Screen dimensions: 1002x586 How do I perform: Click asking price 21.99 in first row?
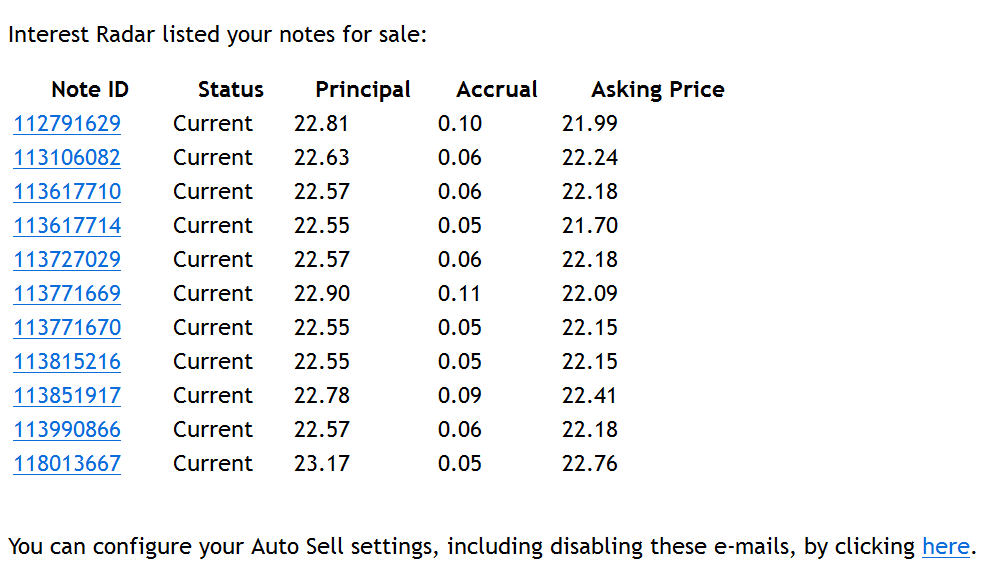tap(590, 123)
